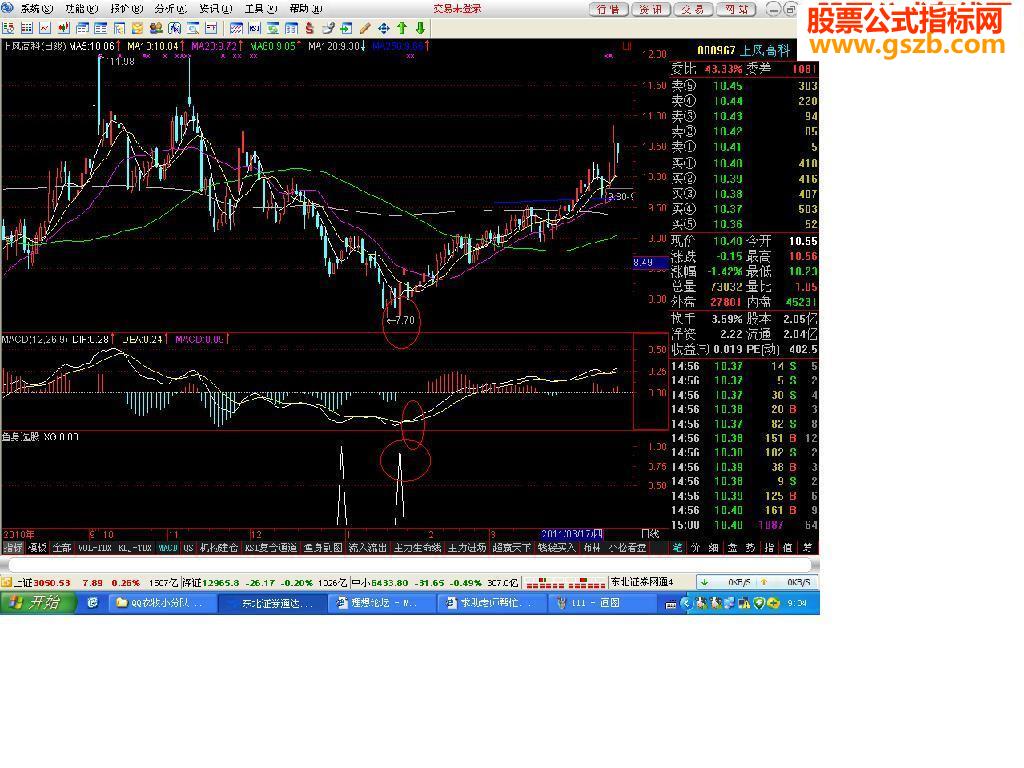Image resolution: width=1024 pixels, height=768 pixels.
Task: Open Internet Explorer quick launch icon
Action: point(93,603)
